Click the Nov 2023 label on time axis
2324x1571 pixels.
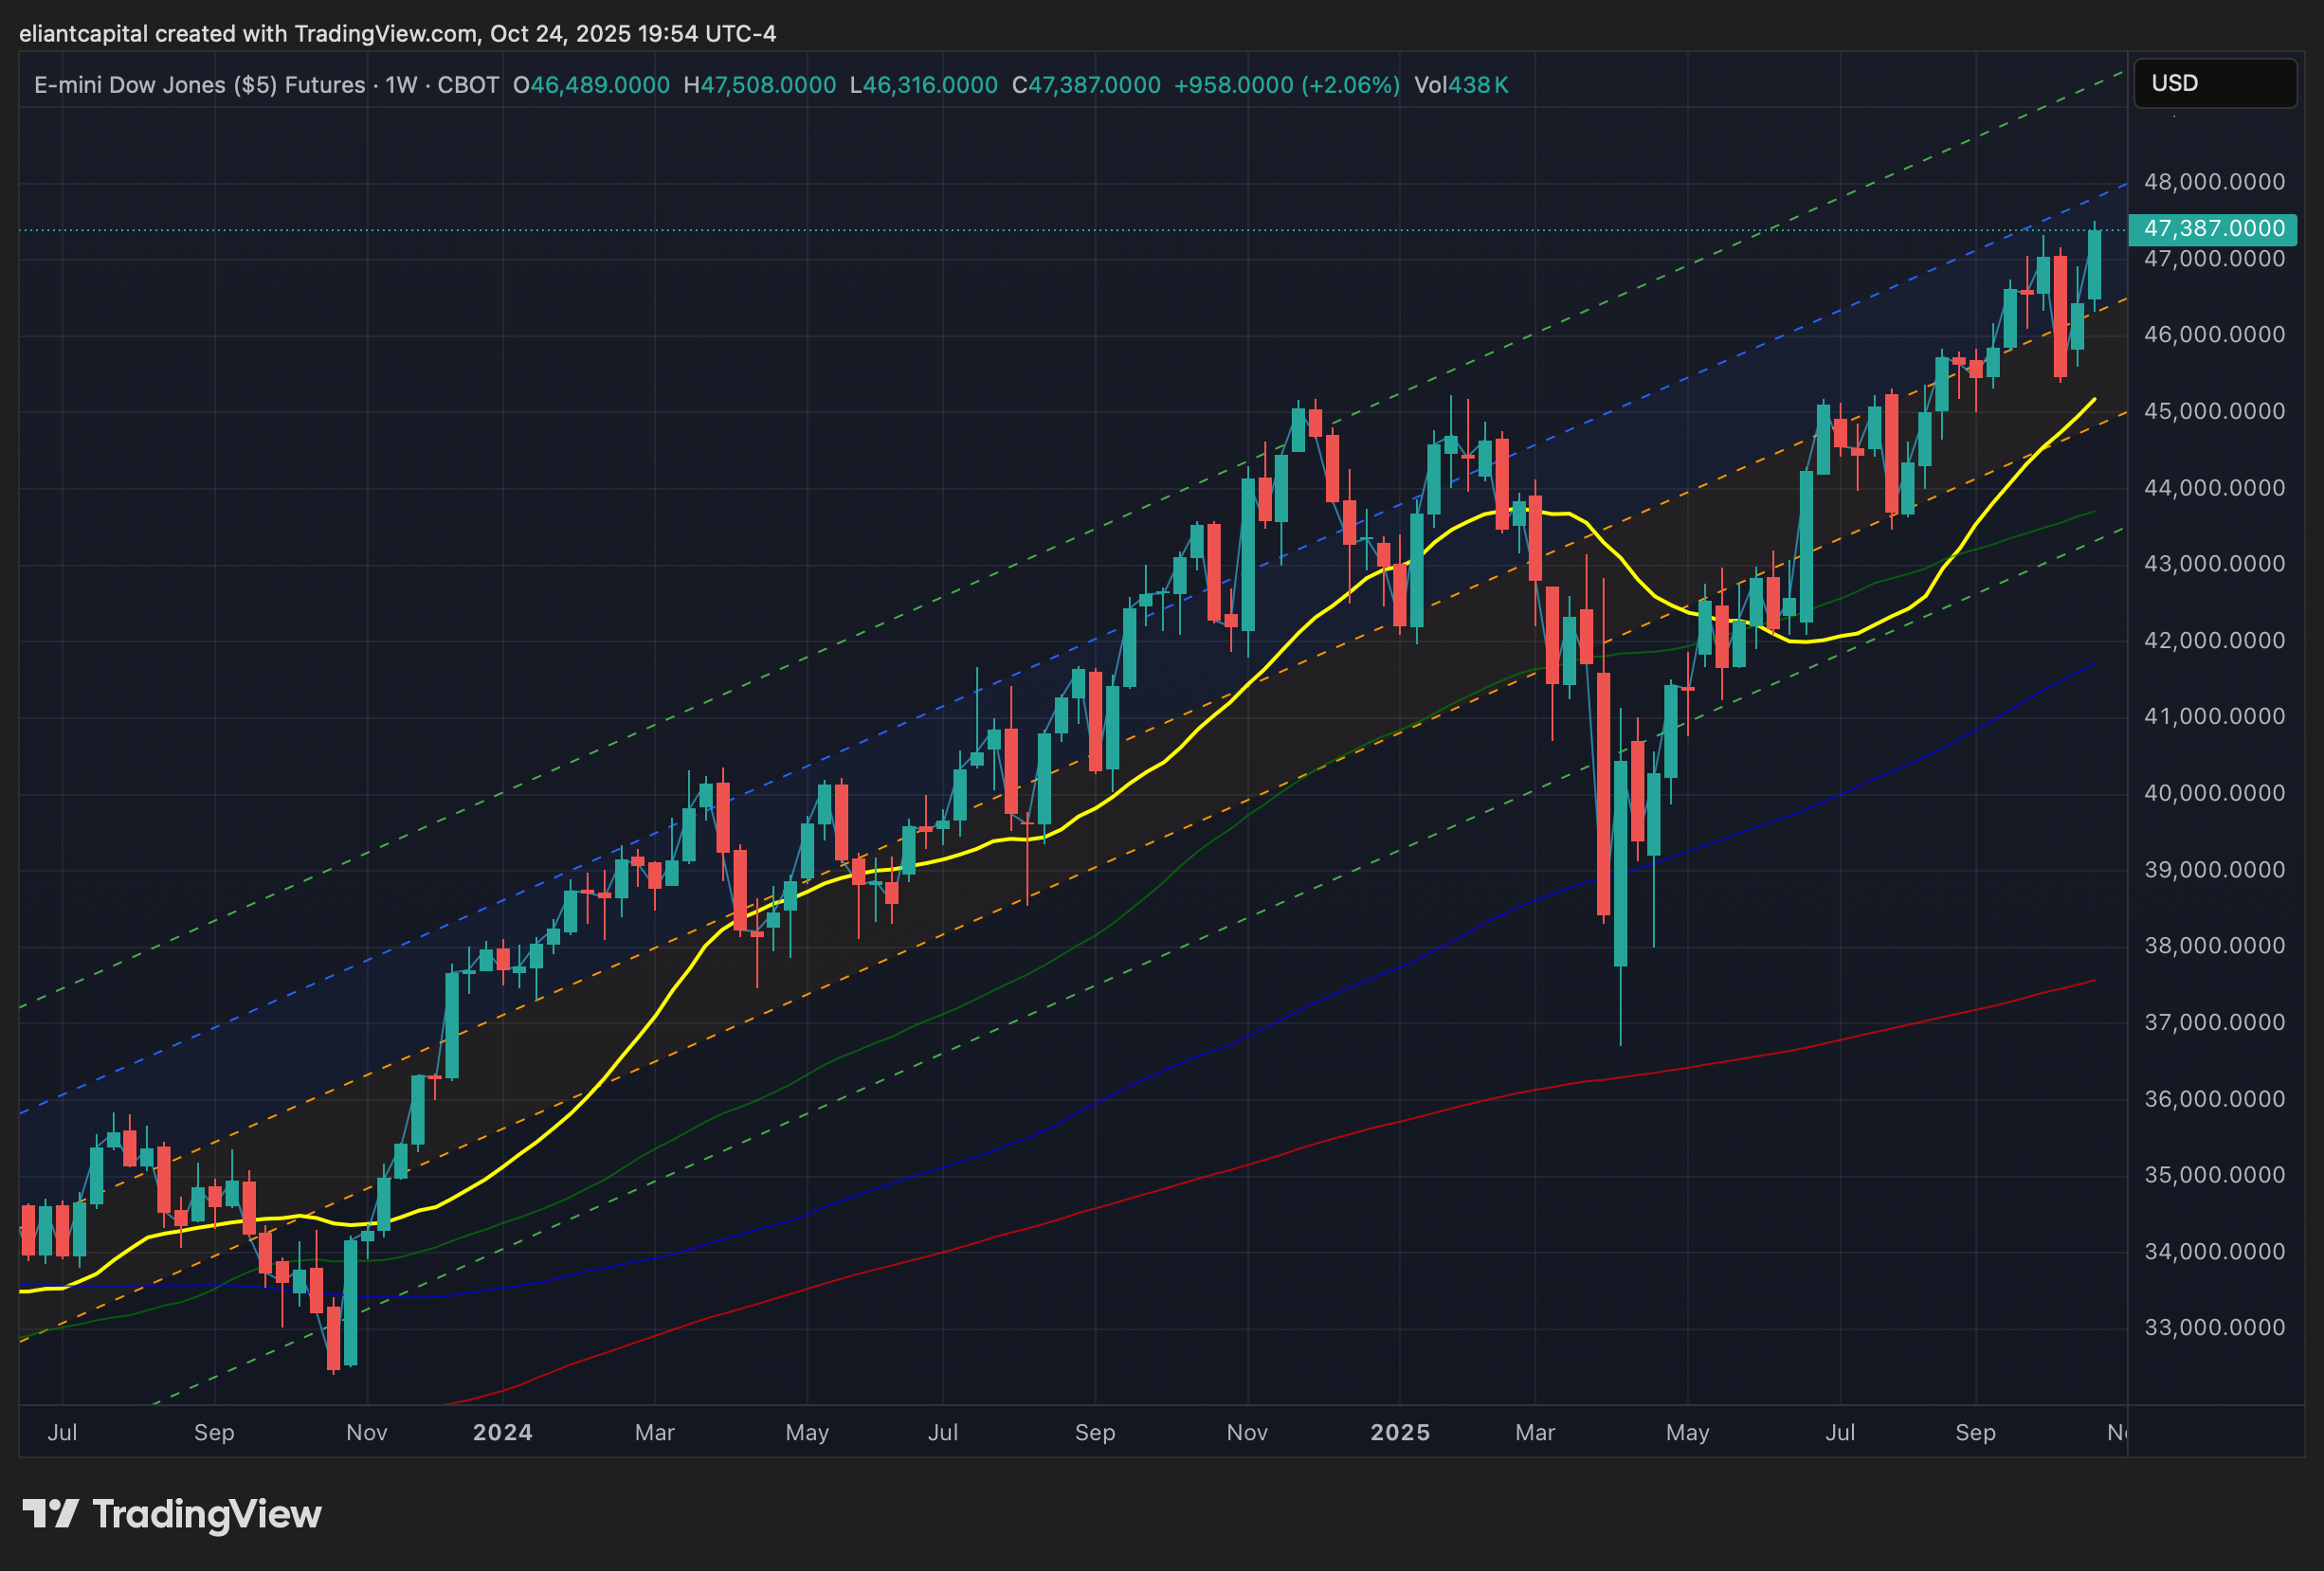coord(366,1432)
